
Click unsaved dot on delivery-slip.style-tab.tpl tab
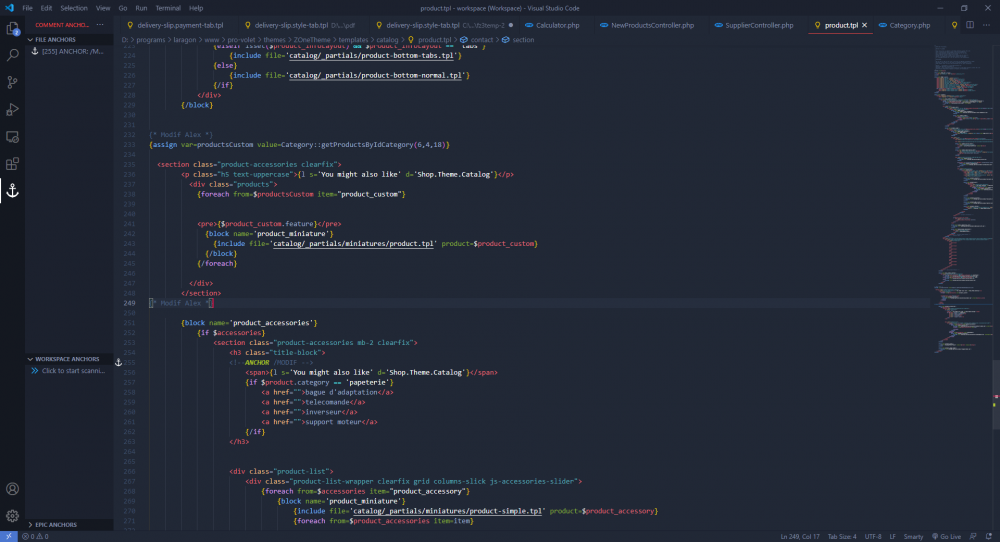point(511,26)
